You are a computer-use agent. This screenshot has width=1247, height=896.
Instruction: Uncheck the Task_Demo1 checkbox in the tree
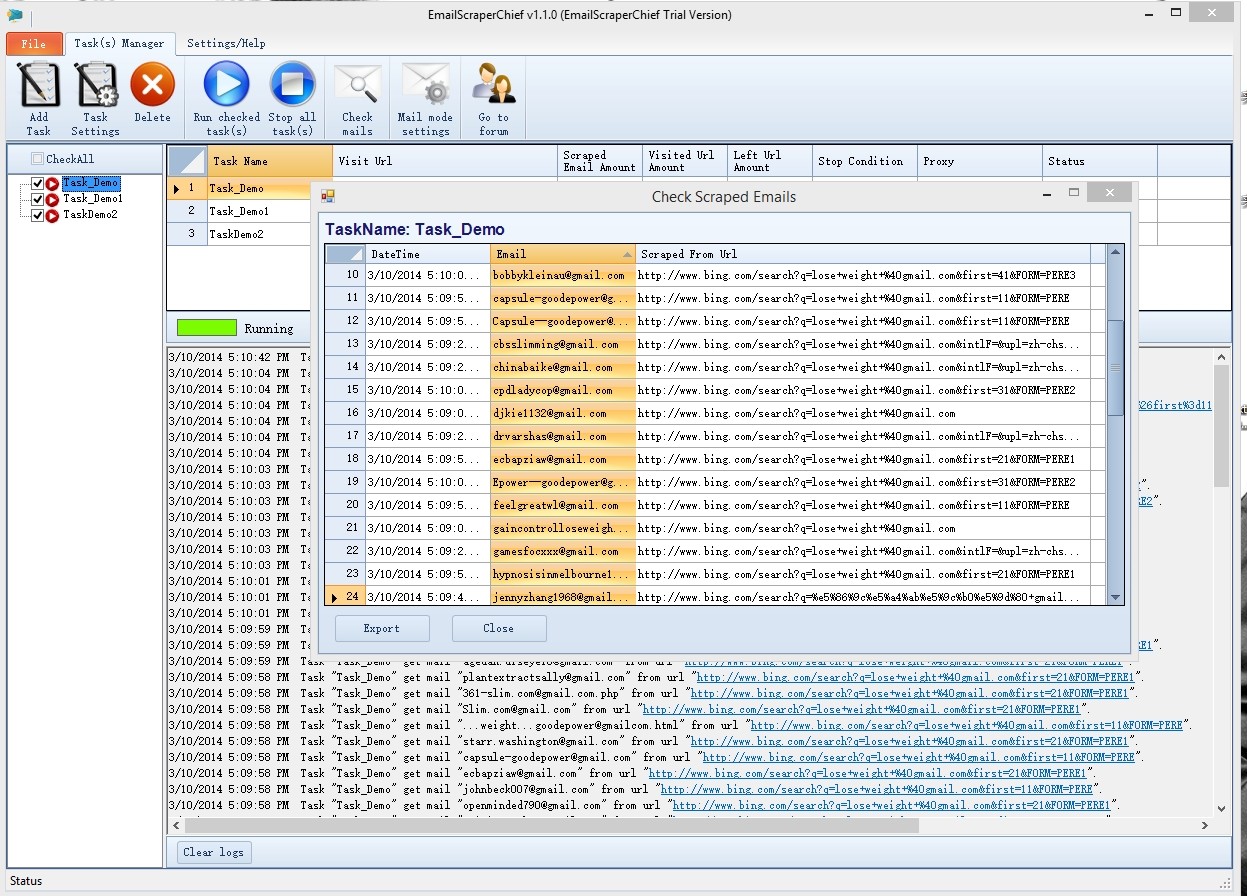(x=37, y=199)
